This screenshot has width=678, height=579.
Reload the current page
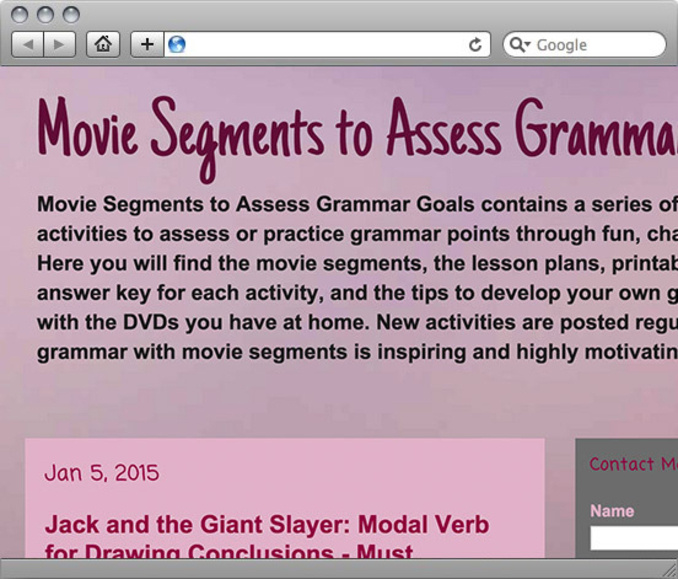coord(475,44)
